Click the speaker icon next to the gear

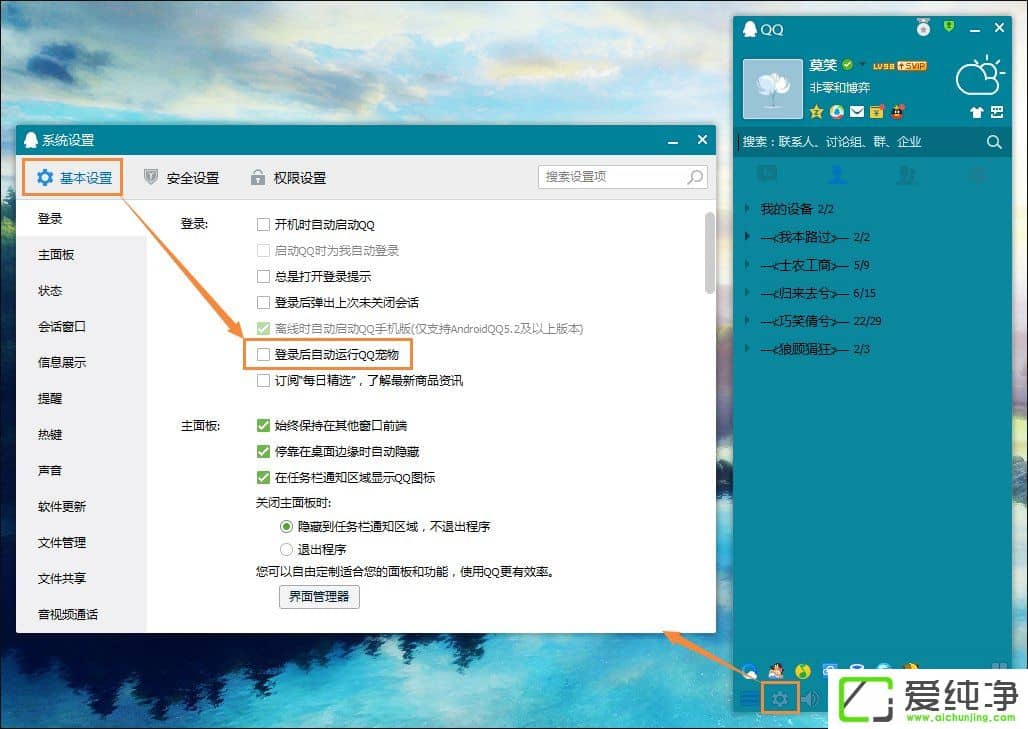click(810, 697)
